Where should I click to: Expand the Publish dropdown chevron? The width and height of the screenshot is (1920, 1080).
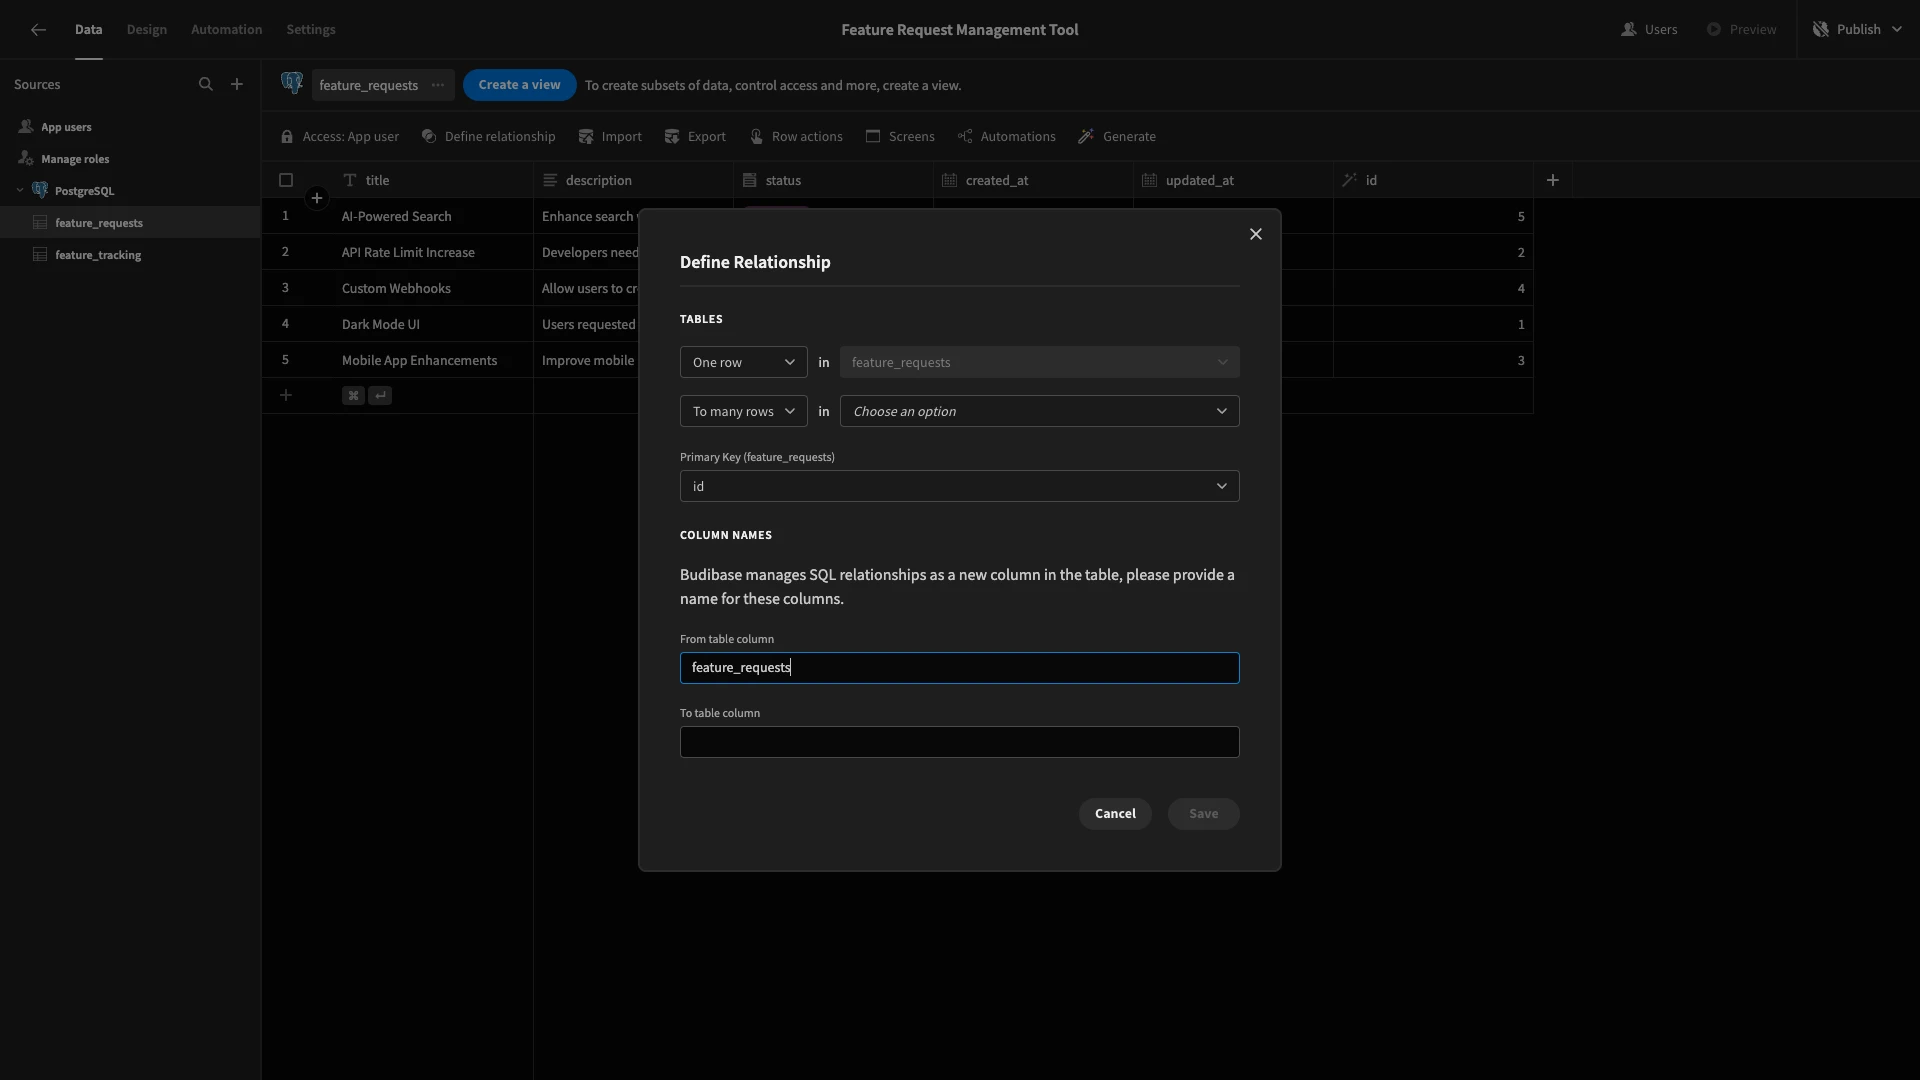(x=1897, y=30)
